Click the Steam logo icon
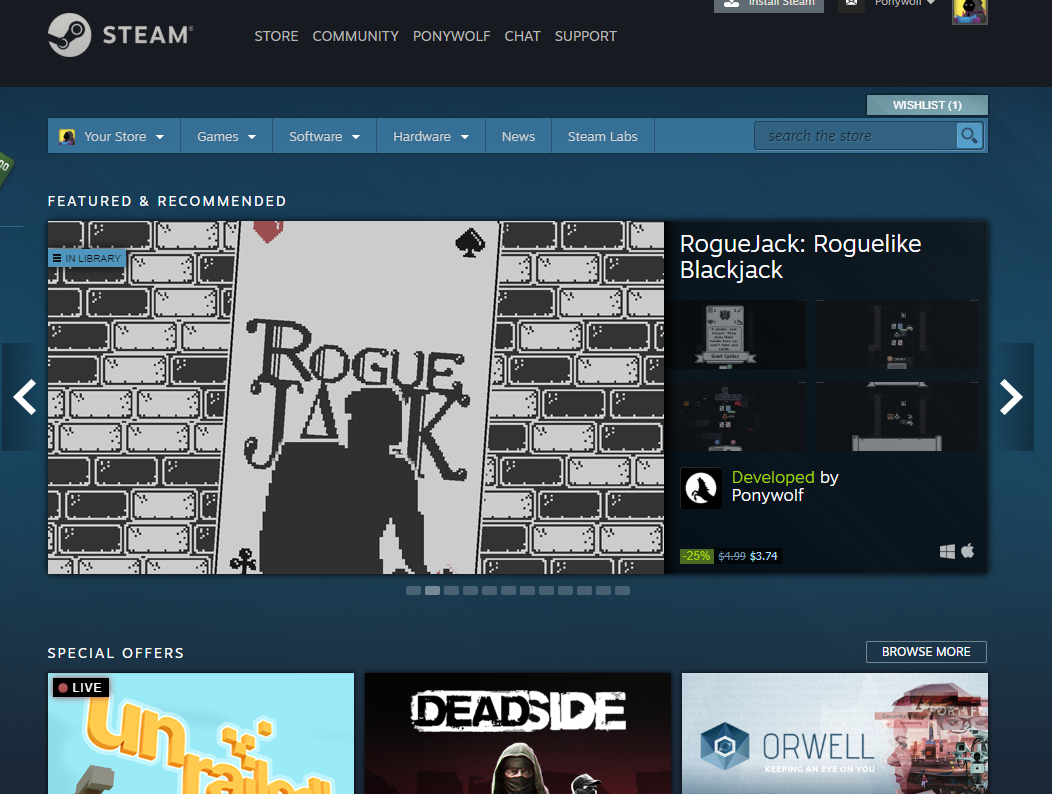 pos(70,35)
